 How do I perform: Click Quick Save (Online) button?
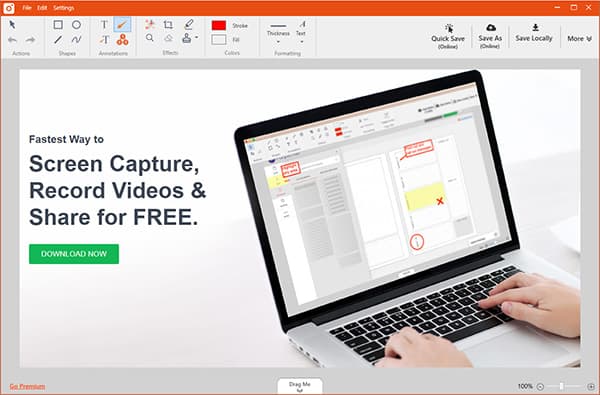pyautogui.click(x=448, y=37)
